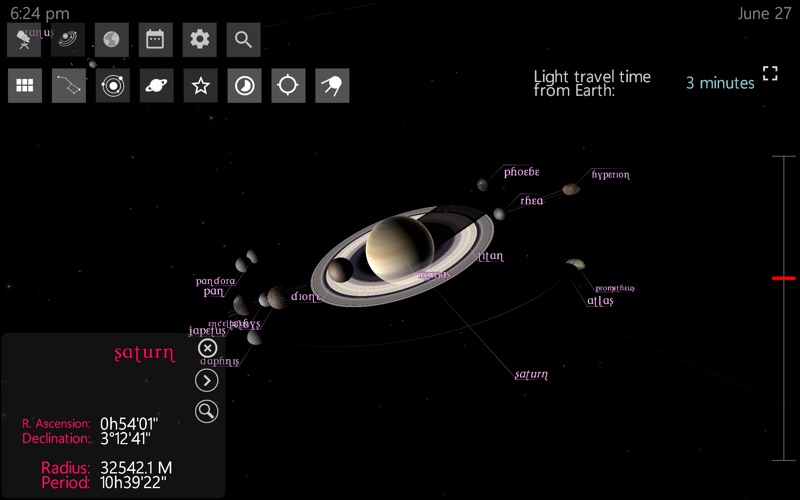Click the Saturn planet globe

[399, 249]
